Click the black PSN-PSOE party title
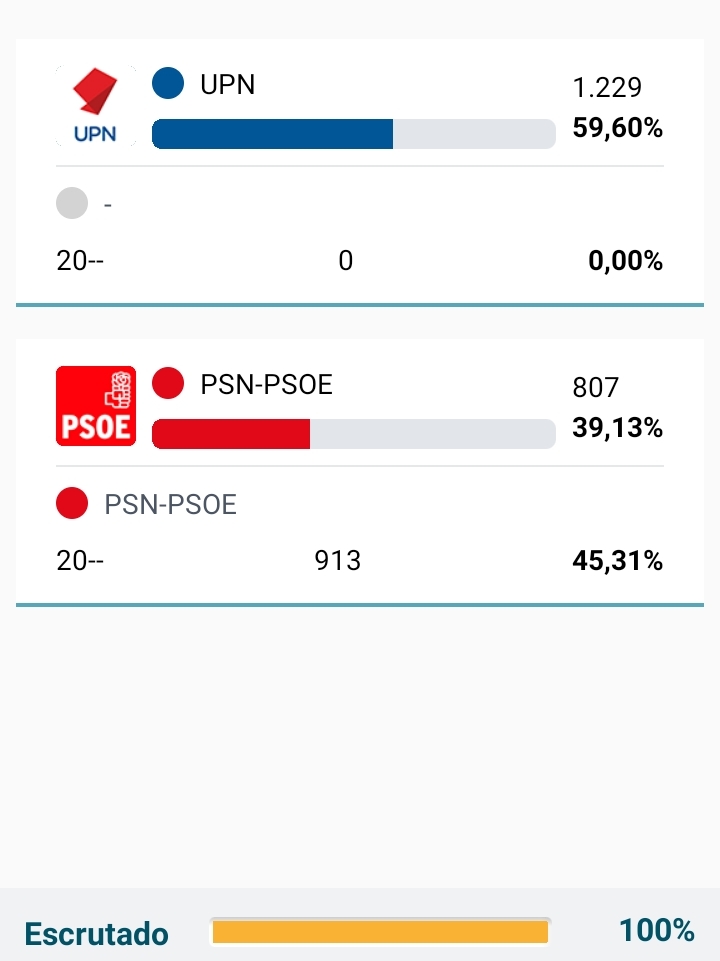 tap(266, 384)
